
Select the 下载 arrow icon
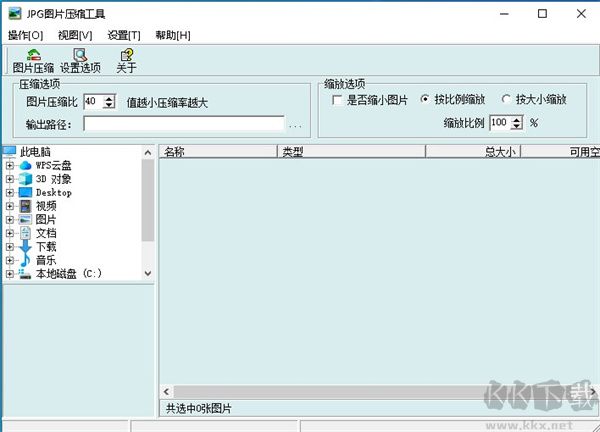tap(25, 247)
